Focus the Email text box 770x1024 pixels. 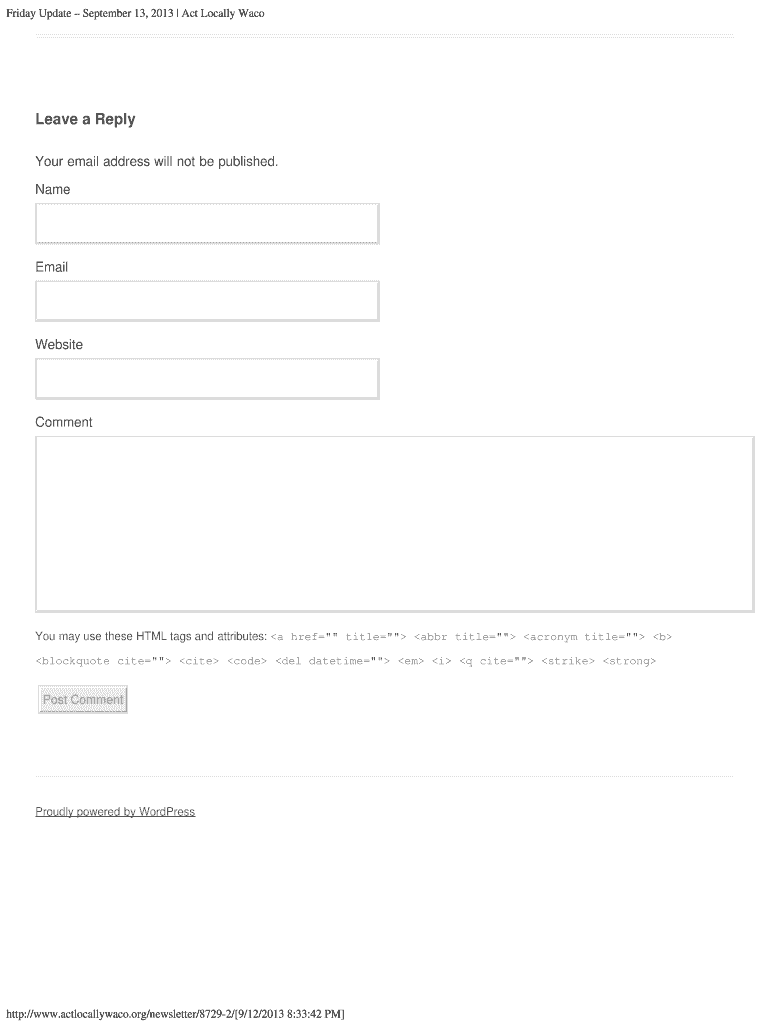click(x=207, y=301)
